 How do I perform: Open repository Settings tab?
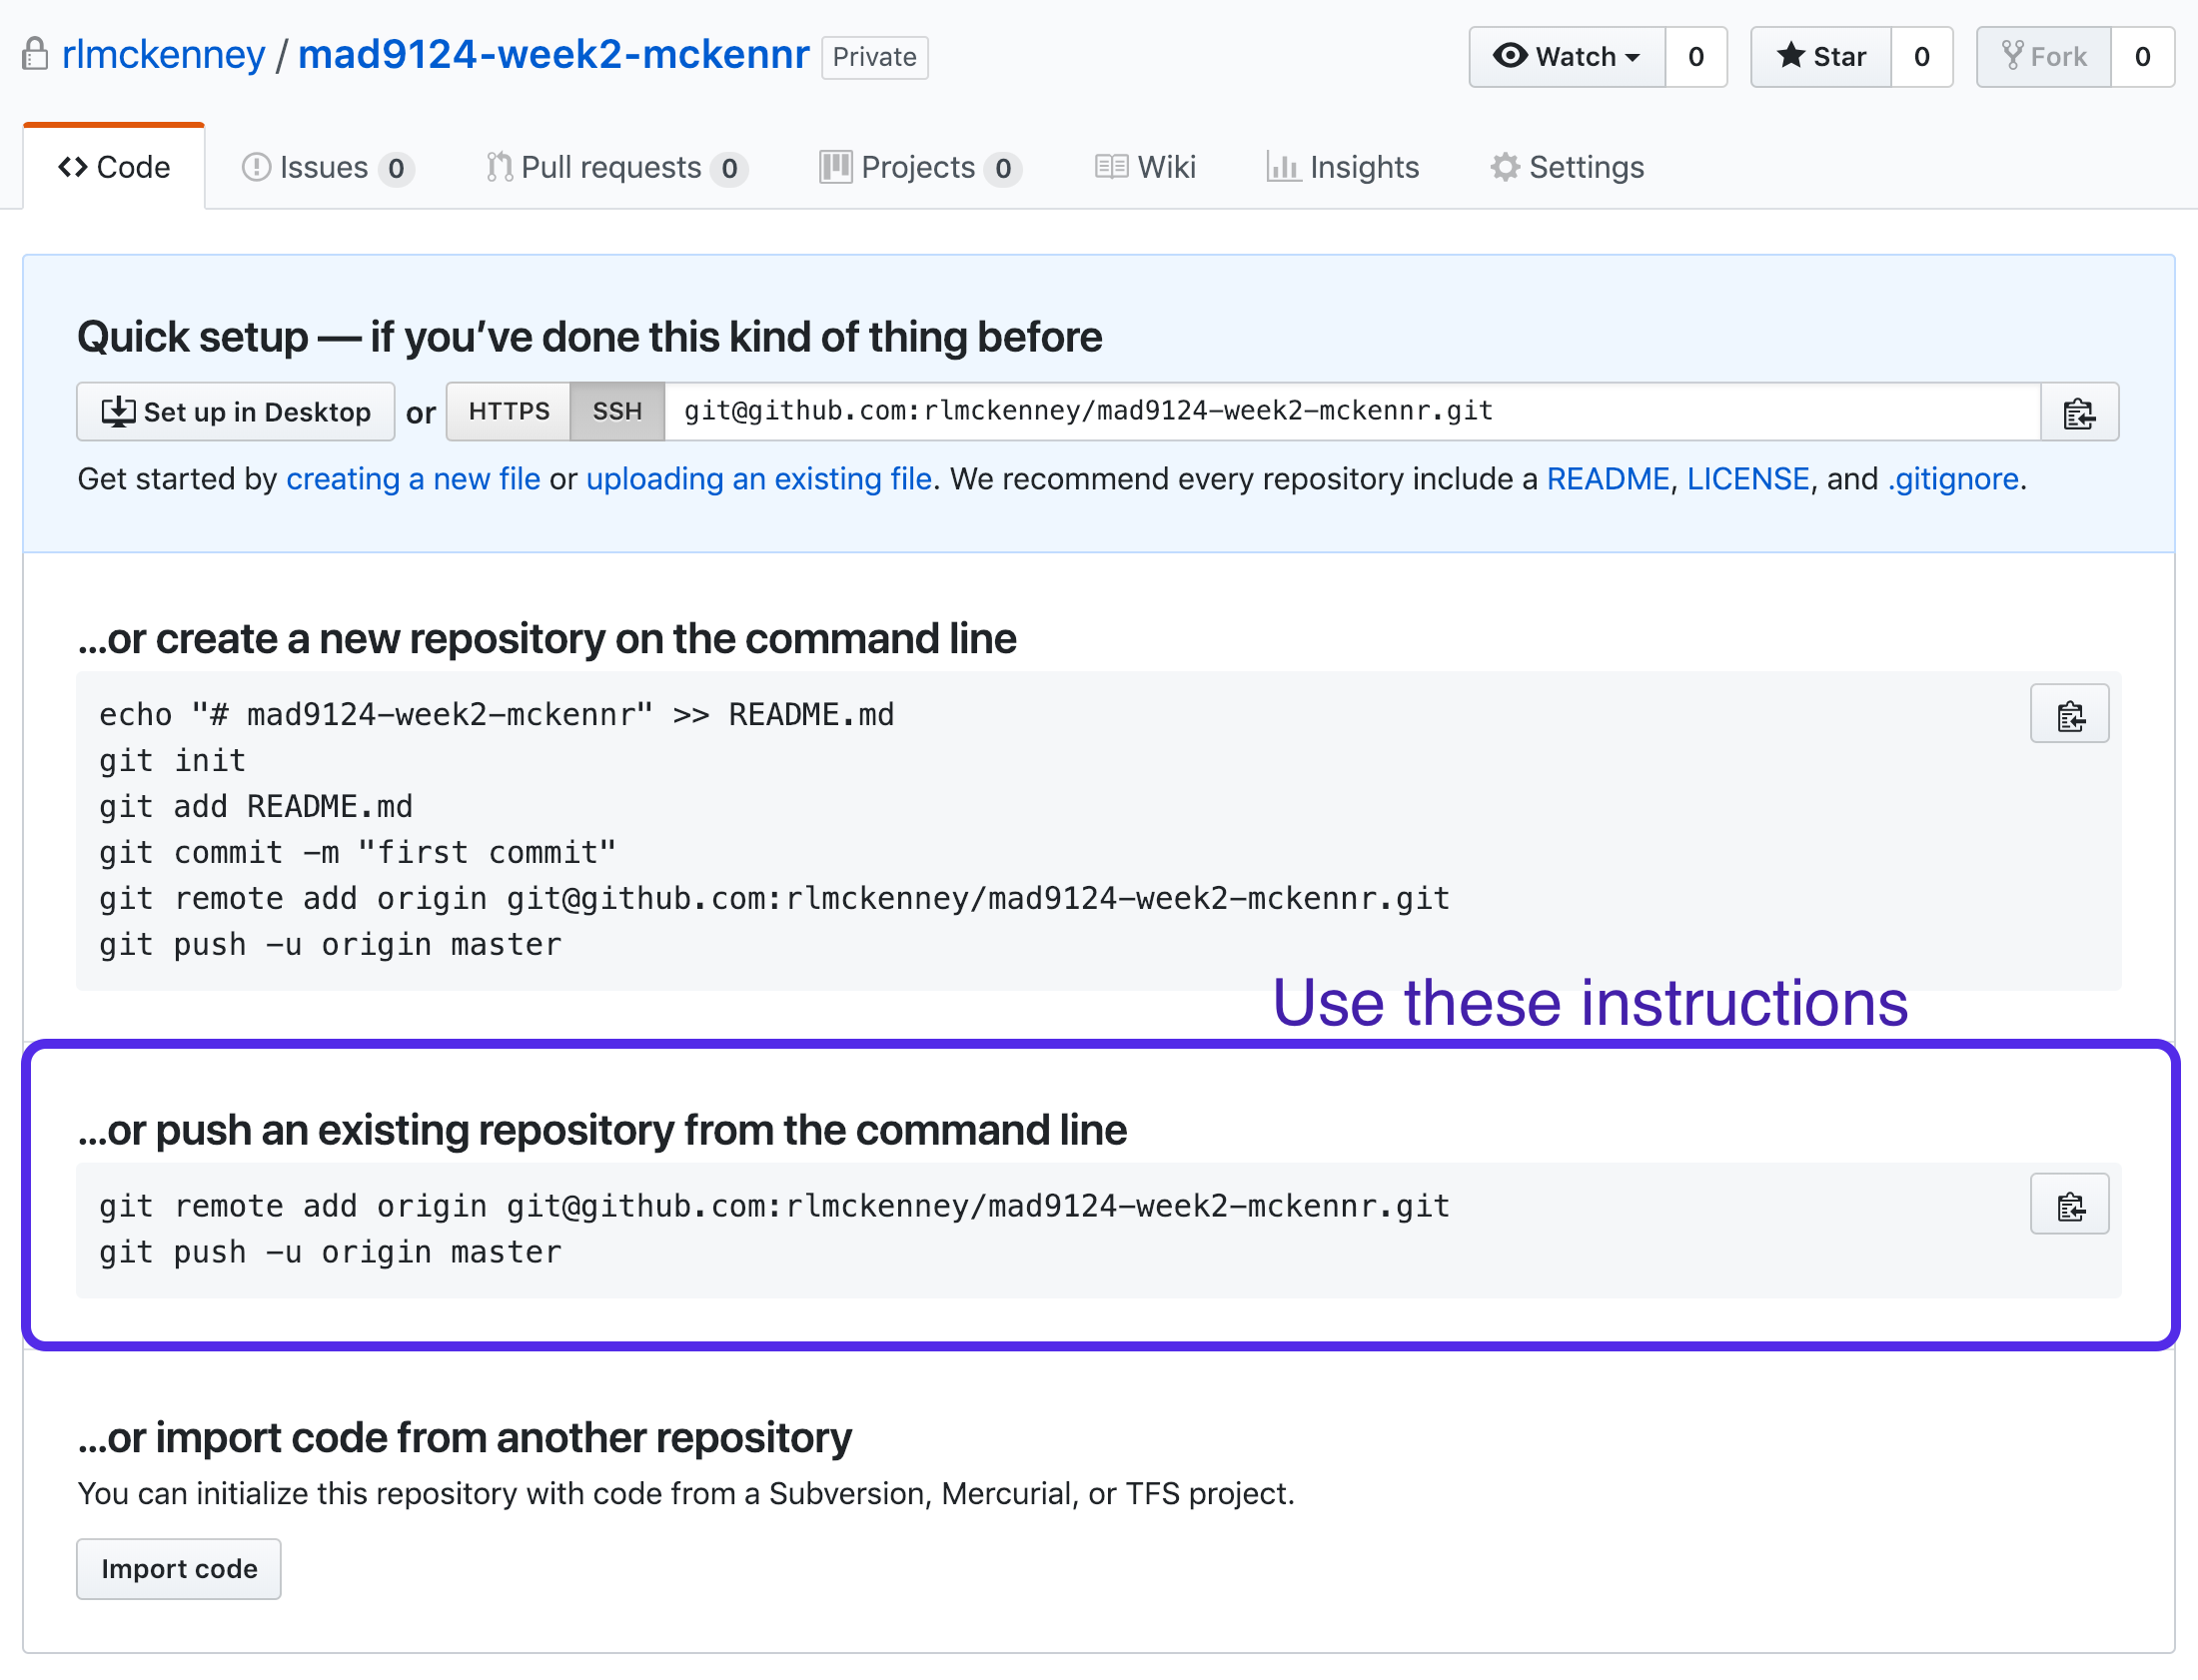coord(1566,167)
